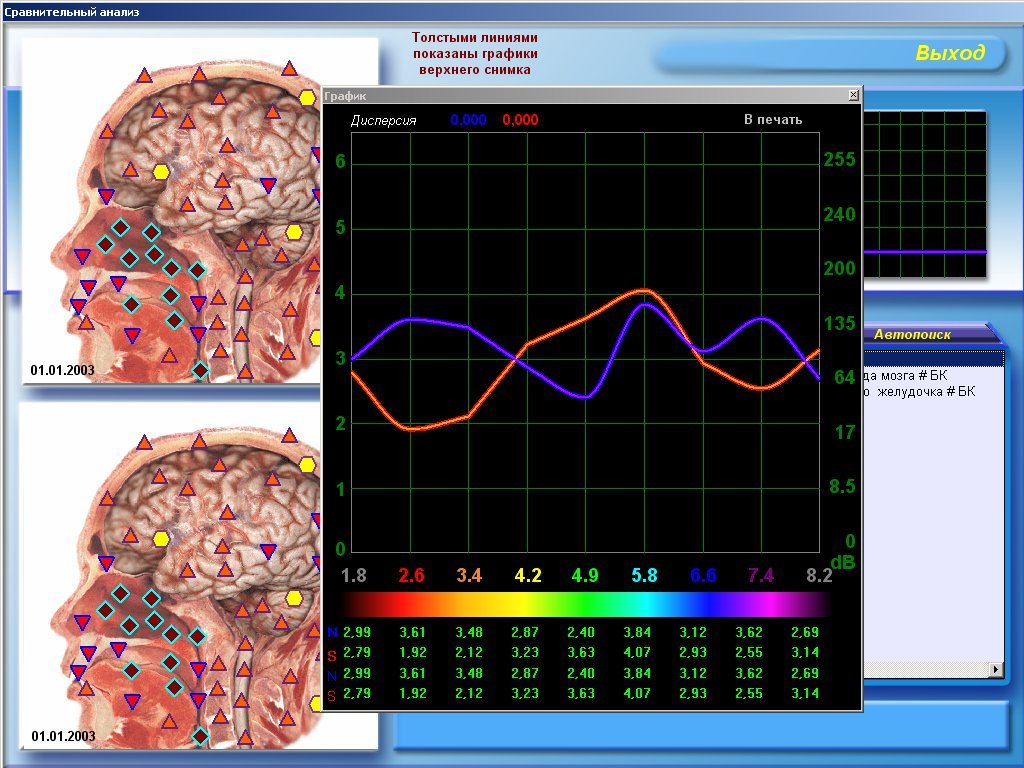Click the purple 7.4 frequency label
The image size is (1024, 768).
[x=761, y=575]
